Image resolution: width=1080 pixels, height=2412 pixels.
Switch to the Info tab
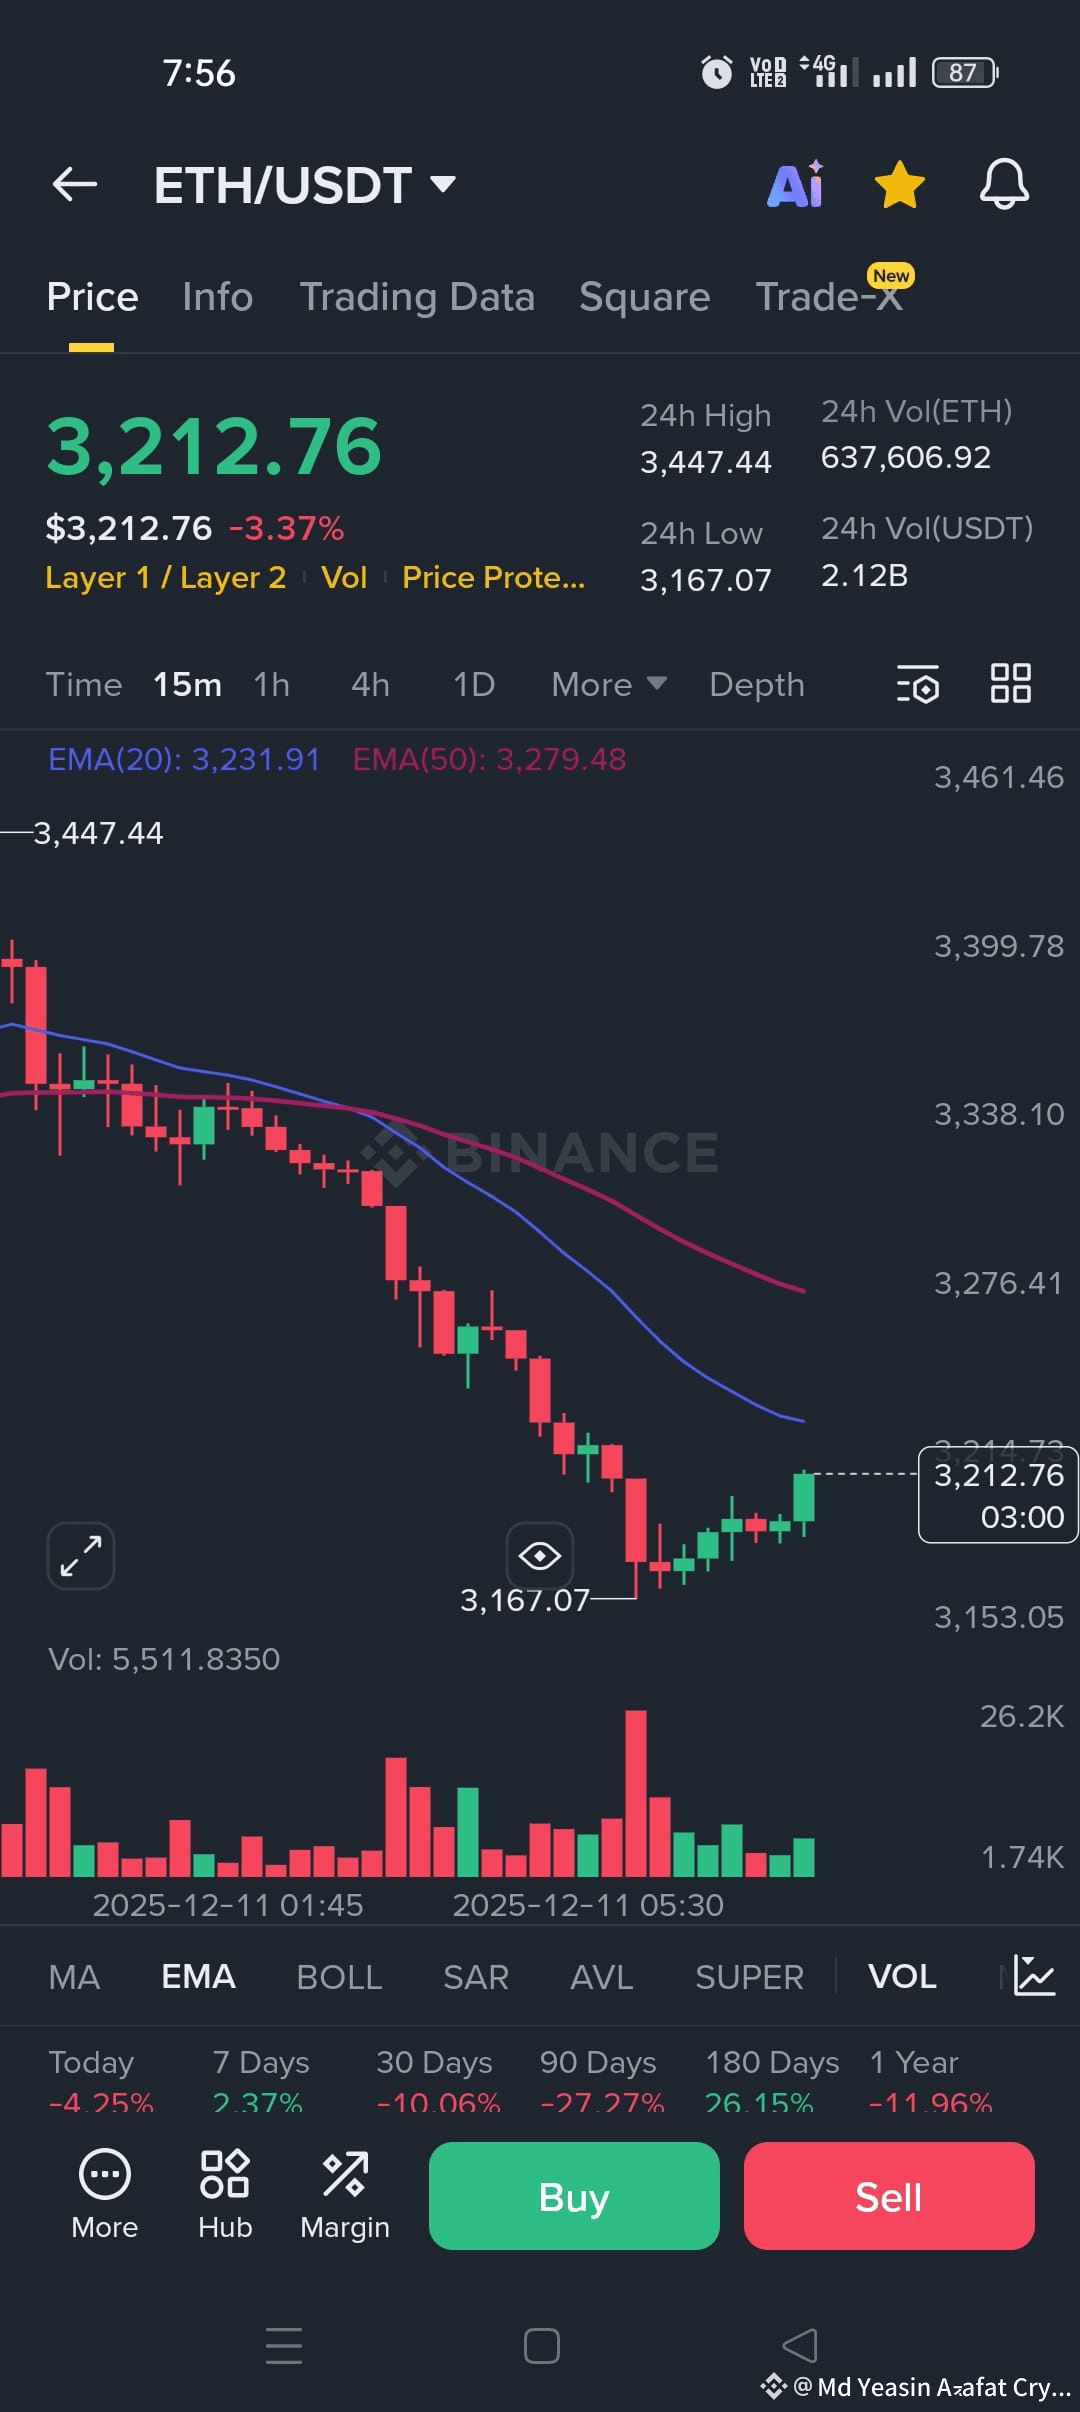coord(217,297)
